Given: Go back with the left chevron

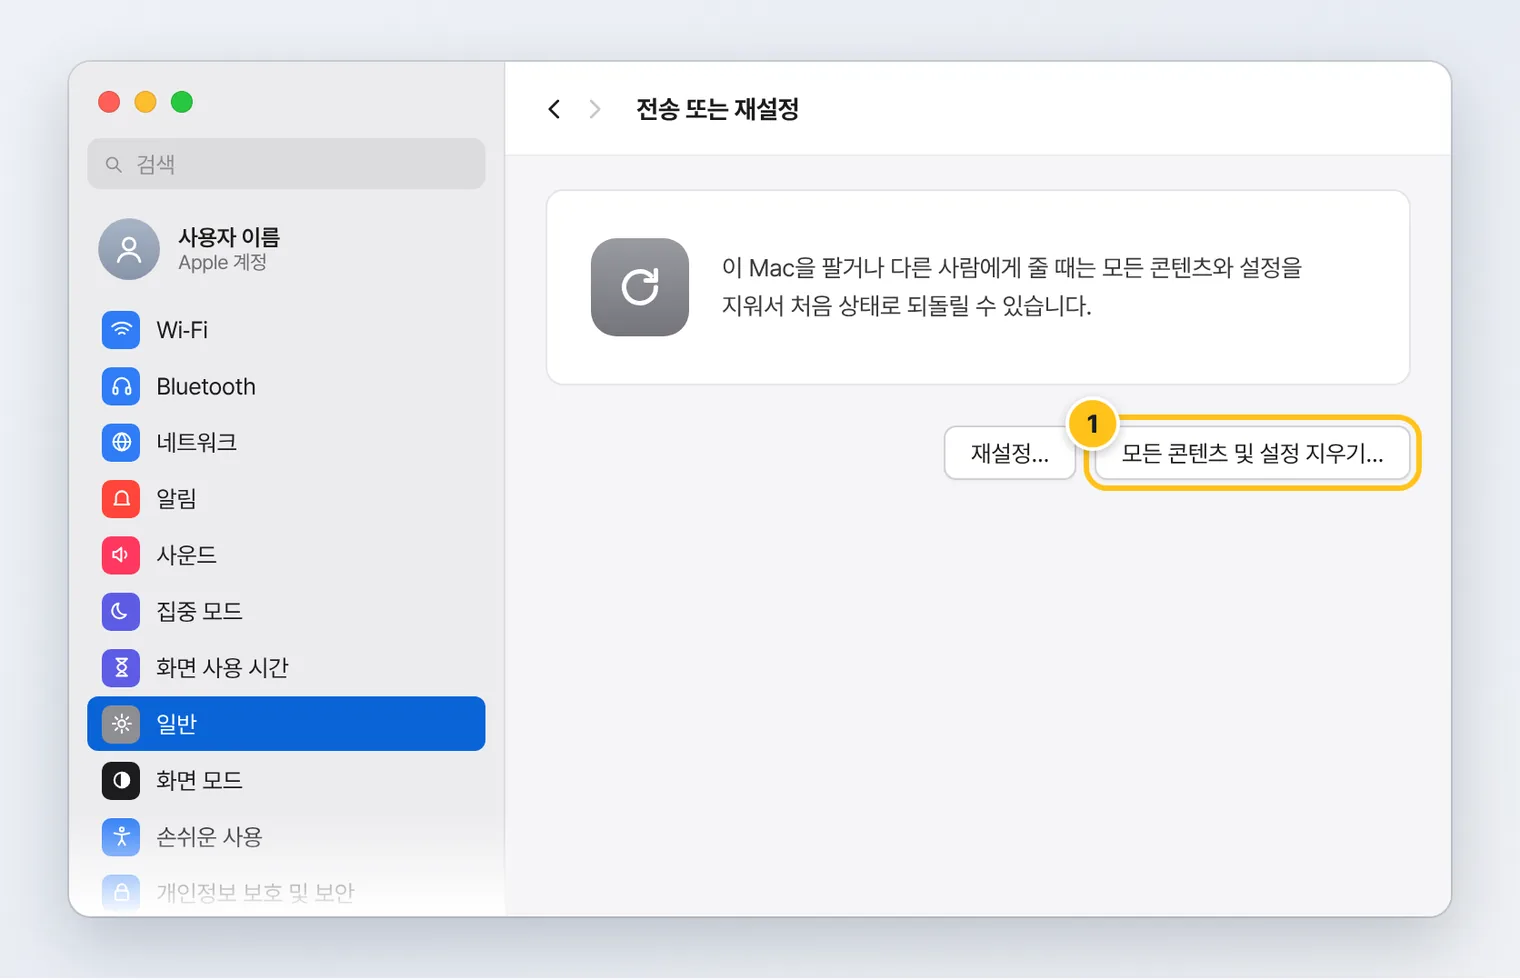Looking at the screenshot, I should pos(554,109).
